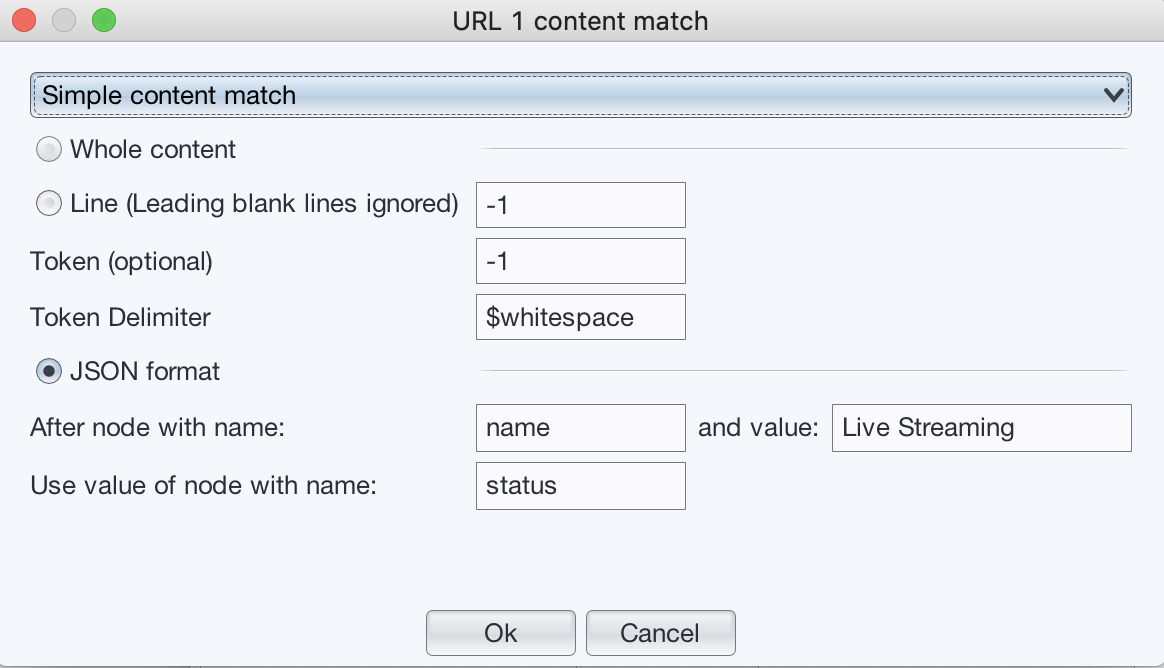Click the URL 1 content match title bar
The height and width of the screenshot is (668, 1164).
(580, 20)
